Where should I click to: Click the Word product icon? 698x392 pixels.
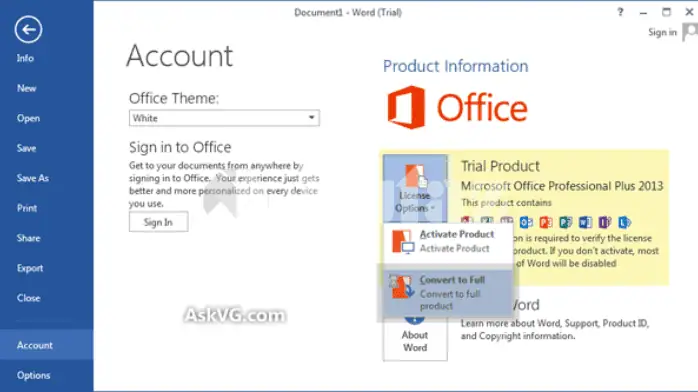[x=585, y=222]
